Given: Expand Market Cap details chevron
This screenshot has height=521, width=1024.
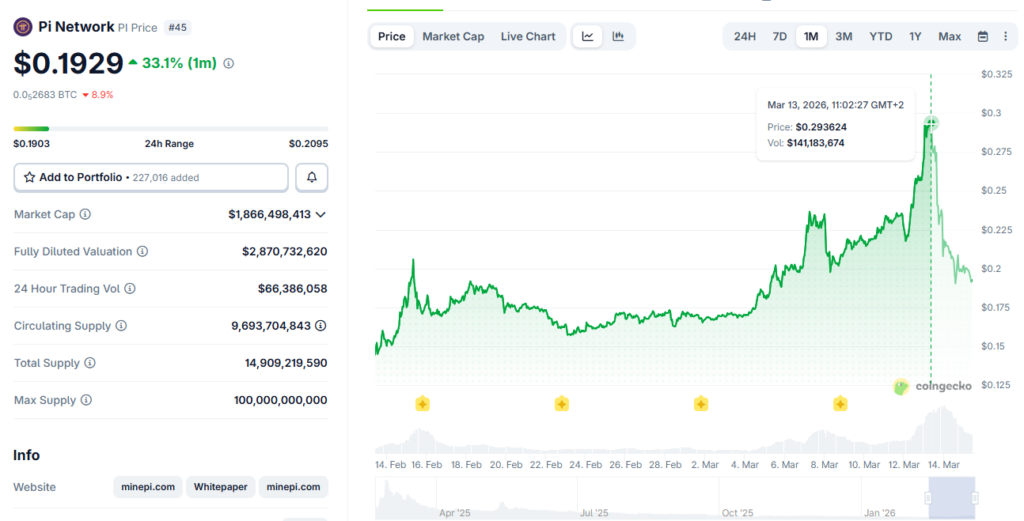Looking at the screenshot, I should click(x=321, y=214).
